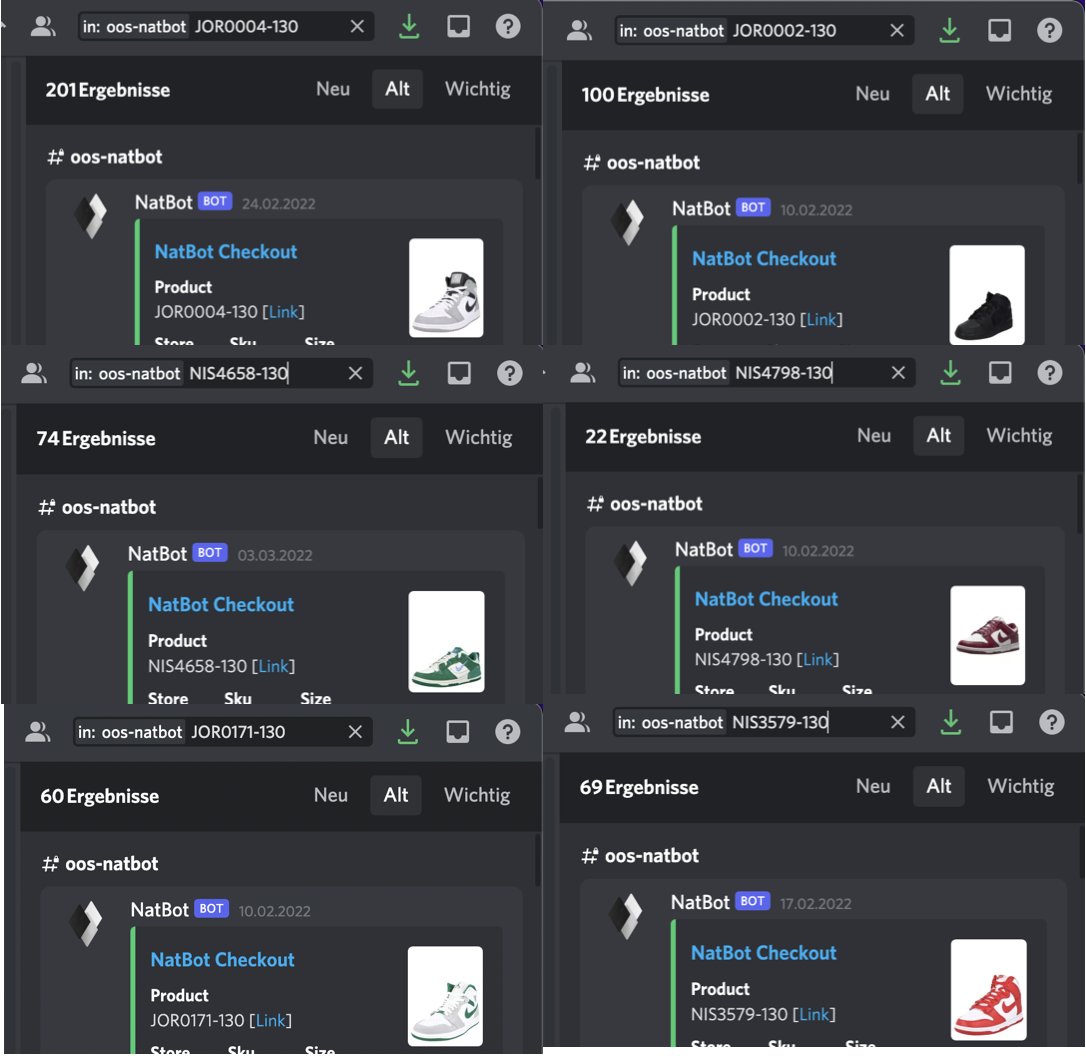Screen dimensions: 1086x1056
Task: Sort the 69 Ergebnisse by Wichtig
Action: coord(1021,787)
